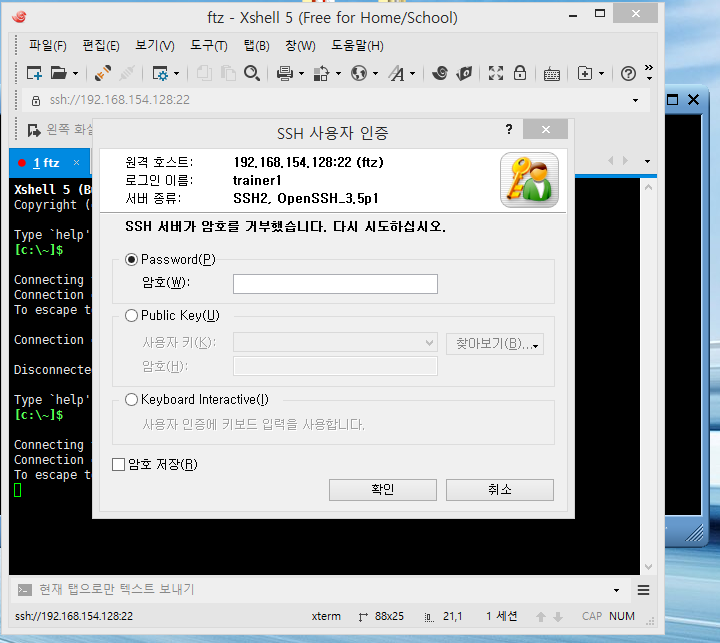Viewport: 720px width, 643px height.
Task: Click the padlock Lock Screen icon
Action: pyautogui.click(x=520, y=73)
